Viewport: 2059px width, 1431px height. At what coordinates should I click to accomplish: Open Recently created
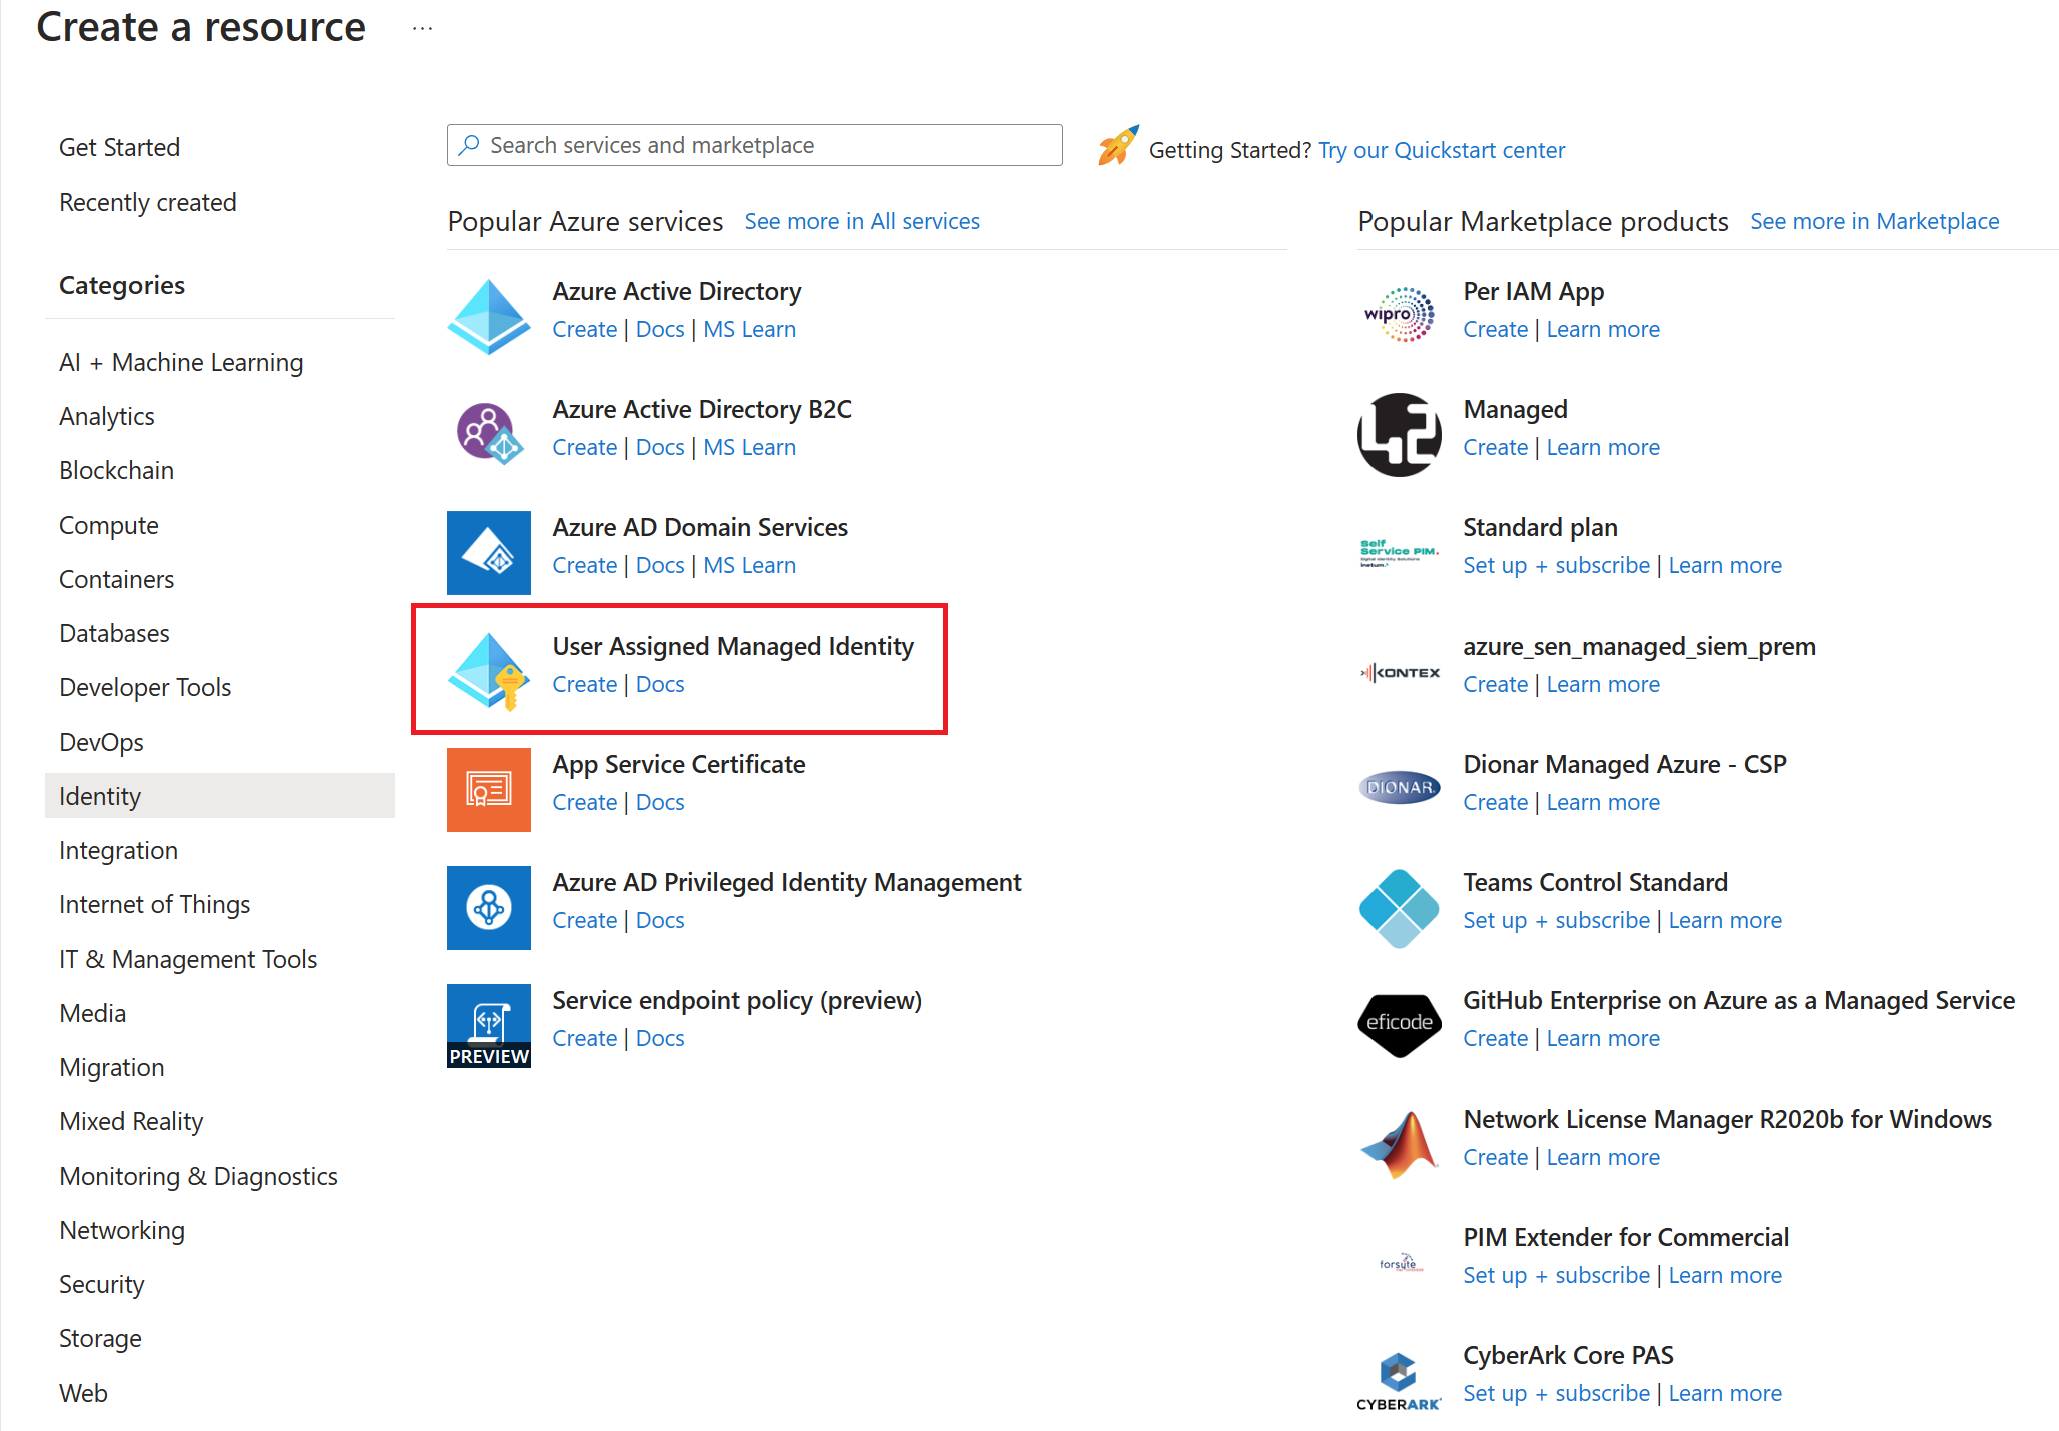point(148,201)
